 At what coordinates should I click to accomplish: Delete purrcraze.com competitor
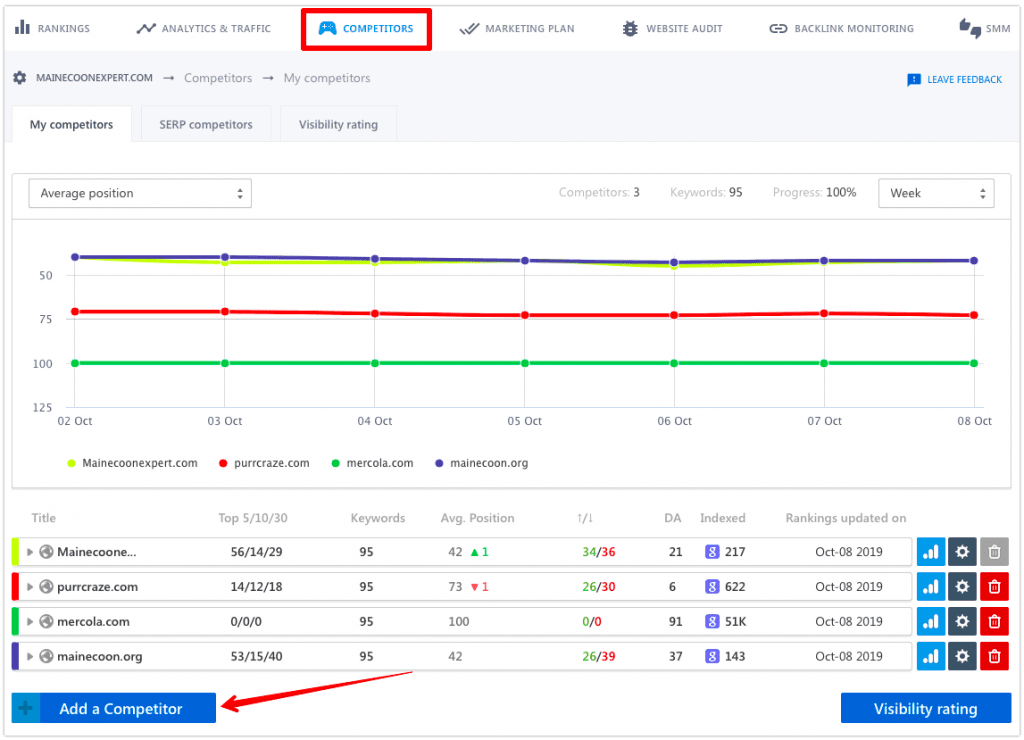994,587
